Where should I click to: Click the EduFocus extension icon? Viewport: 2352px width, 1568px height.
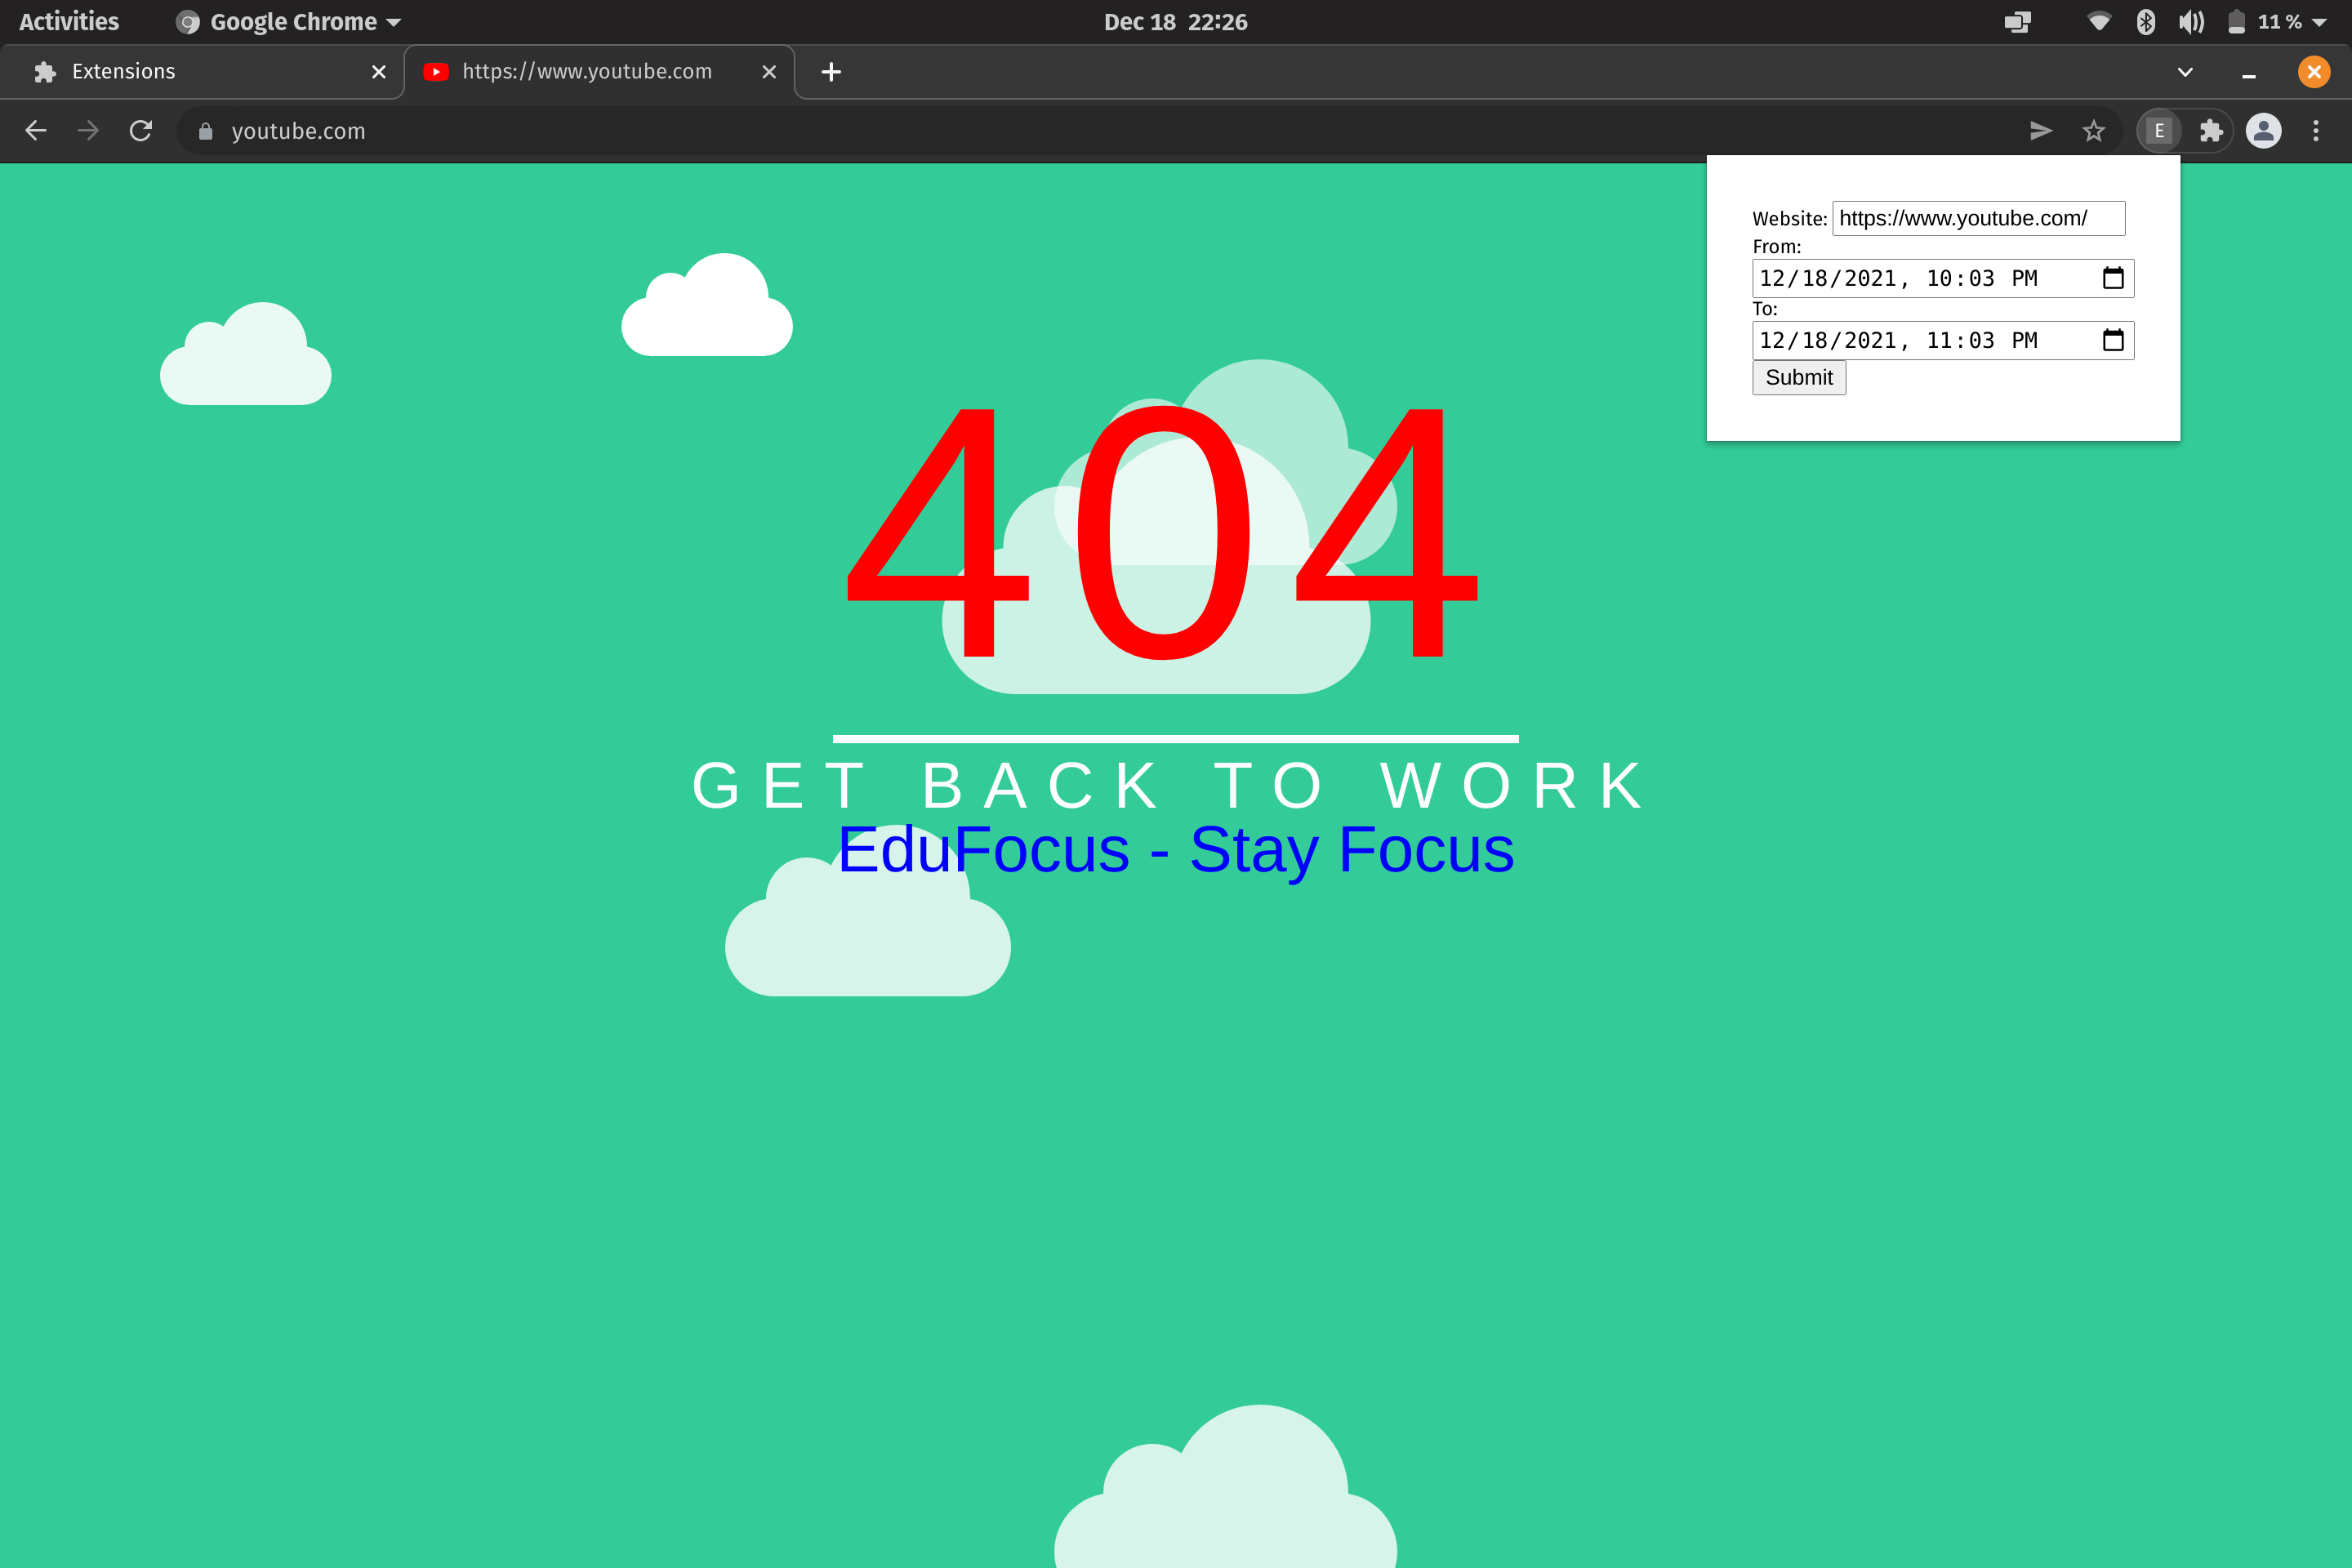click(x=2159, y=131)
